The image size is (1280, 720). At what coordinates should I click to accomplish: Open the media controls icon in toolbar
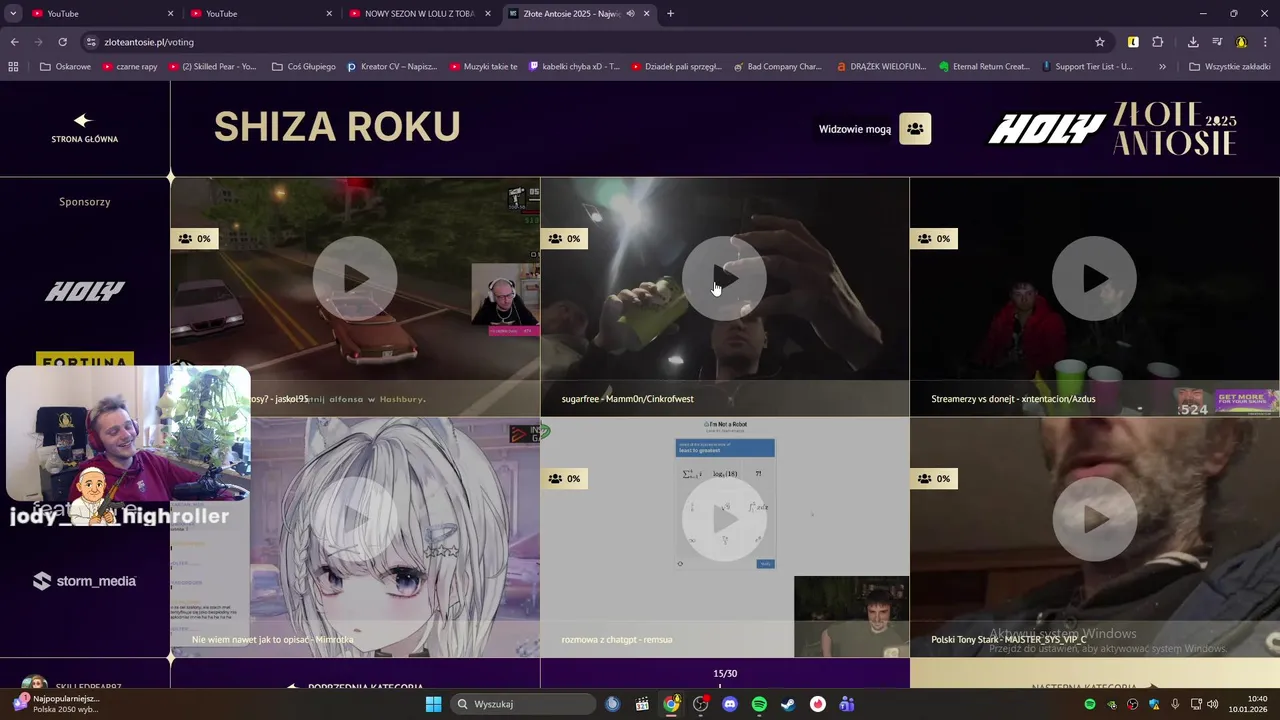(1217, 42)
